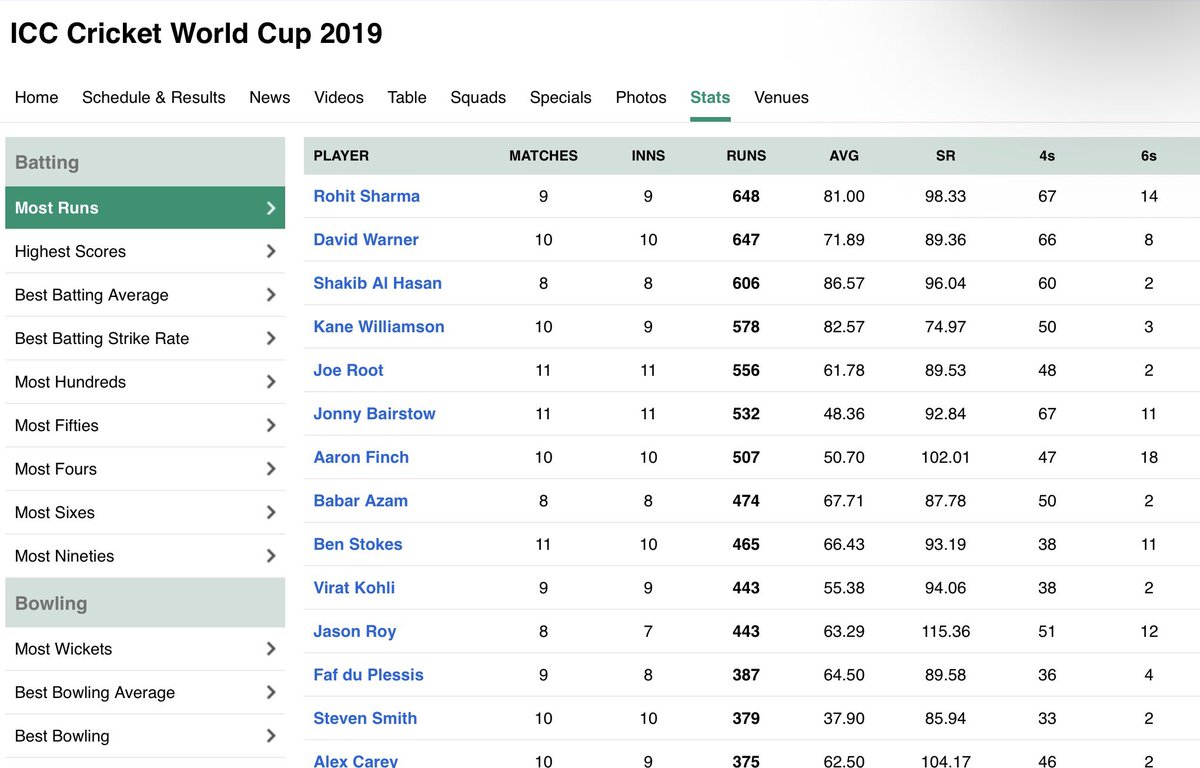The height and width of the screenshot is (768, 1200).
Task: Click the SR column header
Action: 946,156
